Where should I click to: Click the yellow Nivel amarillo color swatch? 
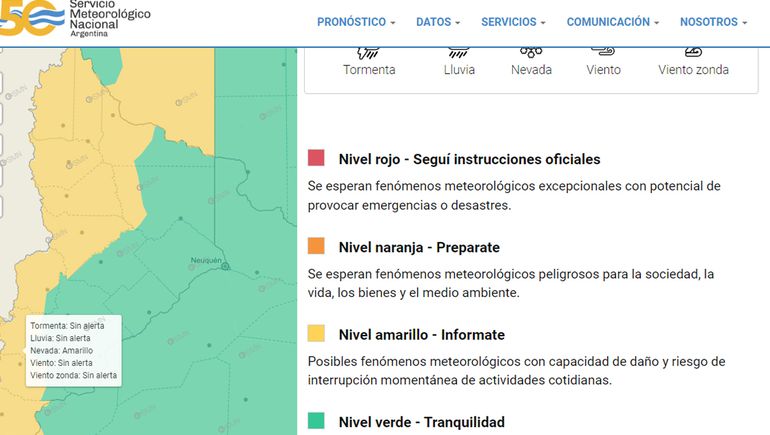coord(316,333)
